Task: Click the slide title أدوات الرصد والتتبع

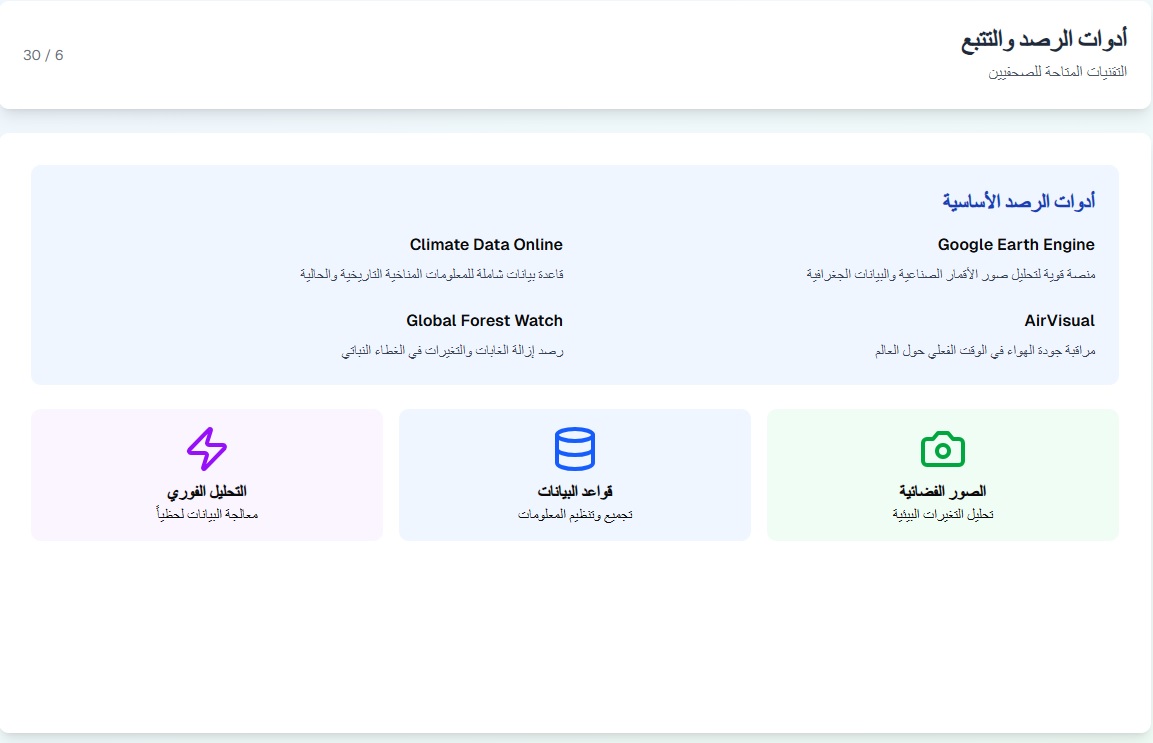Action: 1044,39
